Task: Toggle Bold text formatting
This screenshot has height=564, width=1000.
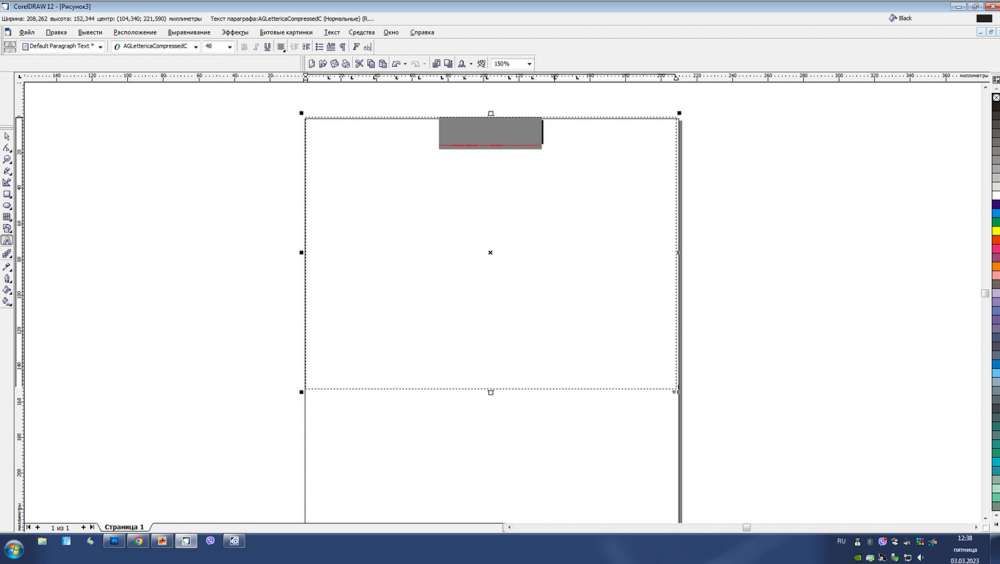Action: [244, 47]
